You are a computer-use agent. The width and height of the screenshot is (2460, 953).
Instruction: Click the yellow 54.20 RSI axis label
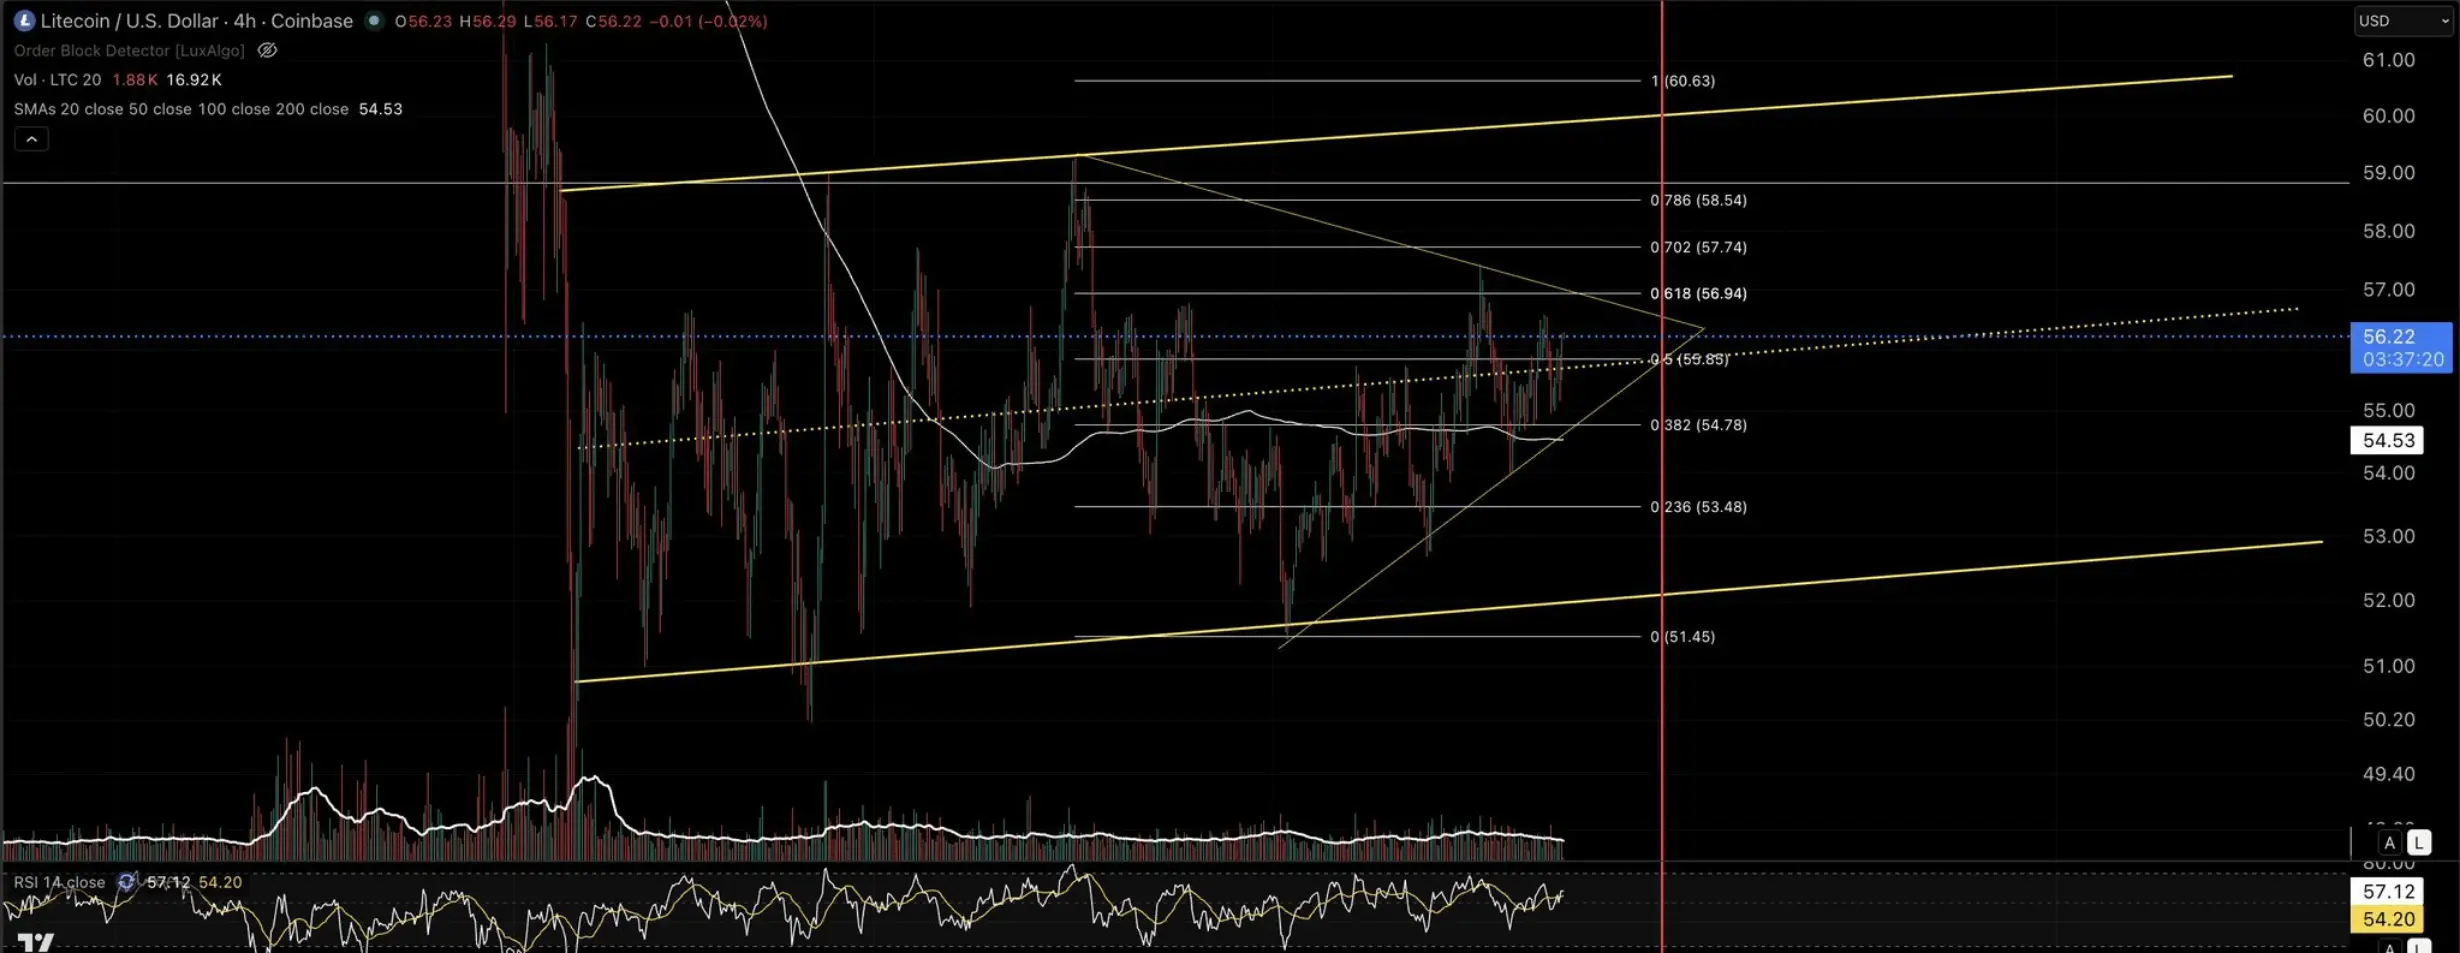(2387, 919)
